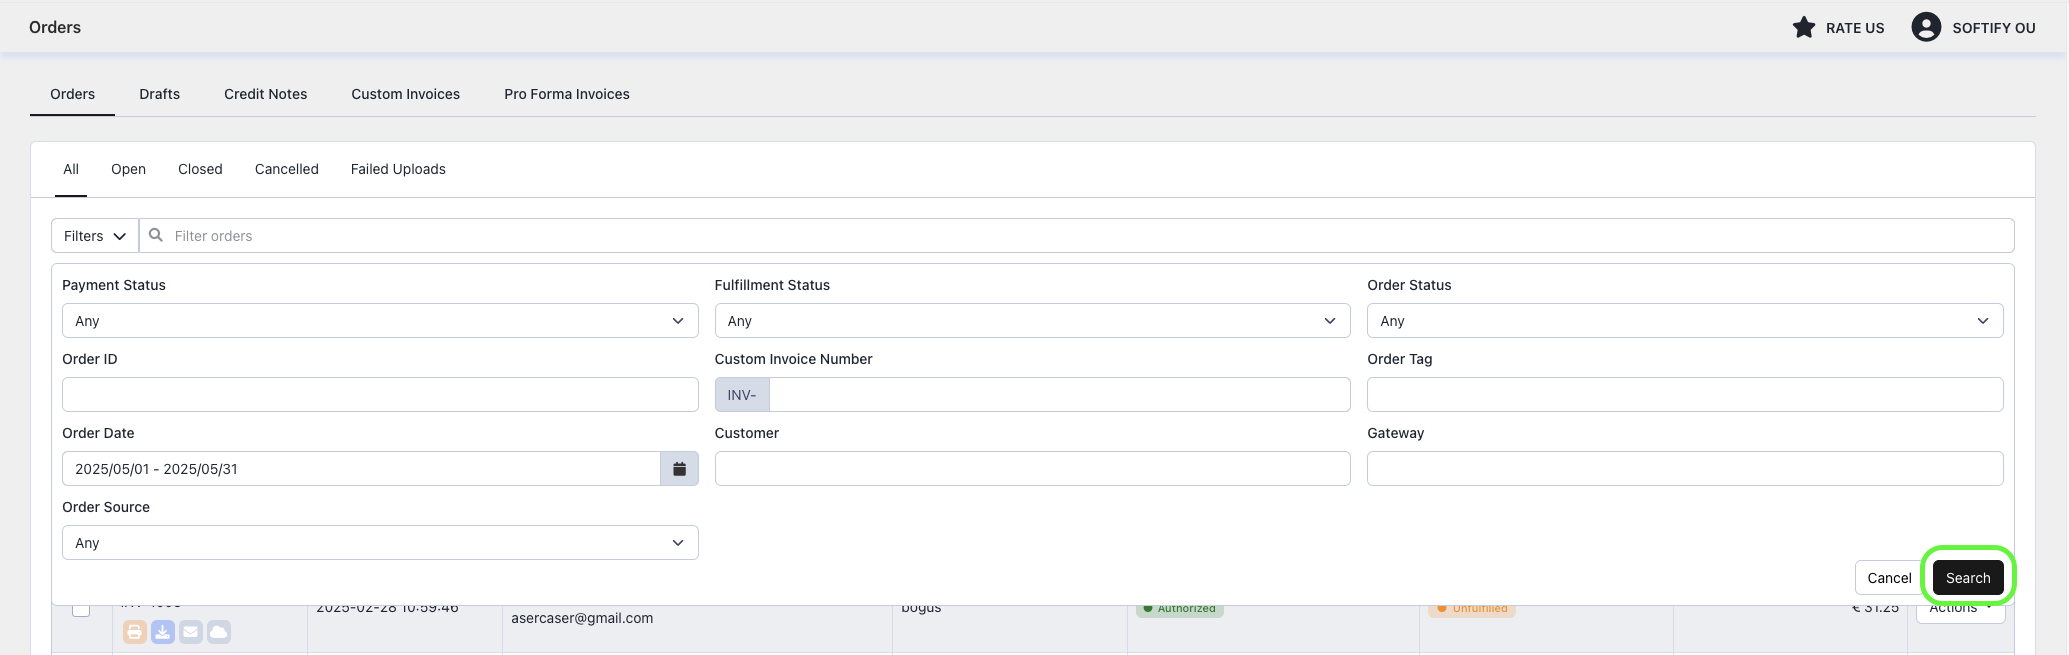
Task: Click the blue download invoice icon
Action: coord(163,632)
